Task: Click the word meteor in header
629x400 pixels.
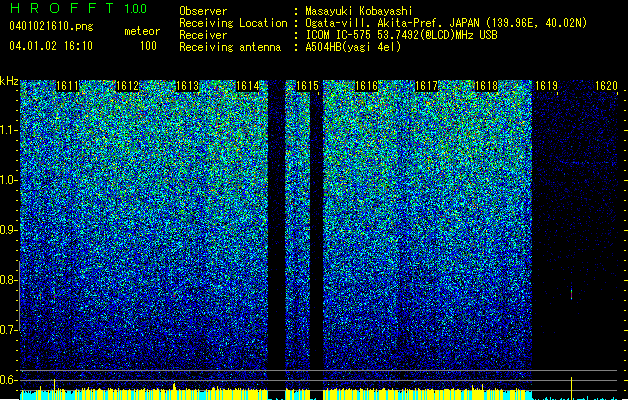Action: tap(142, 31)
